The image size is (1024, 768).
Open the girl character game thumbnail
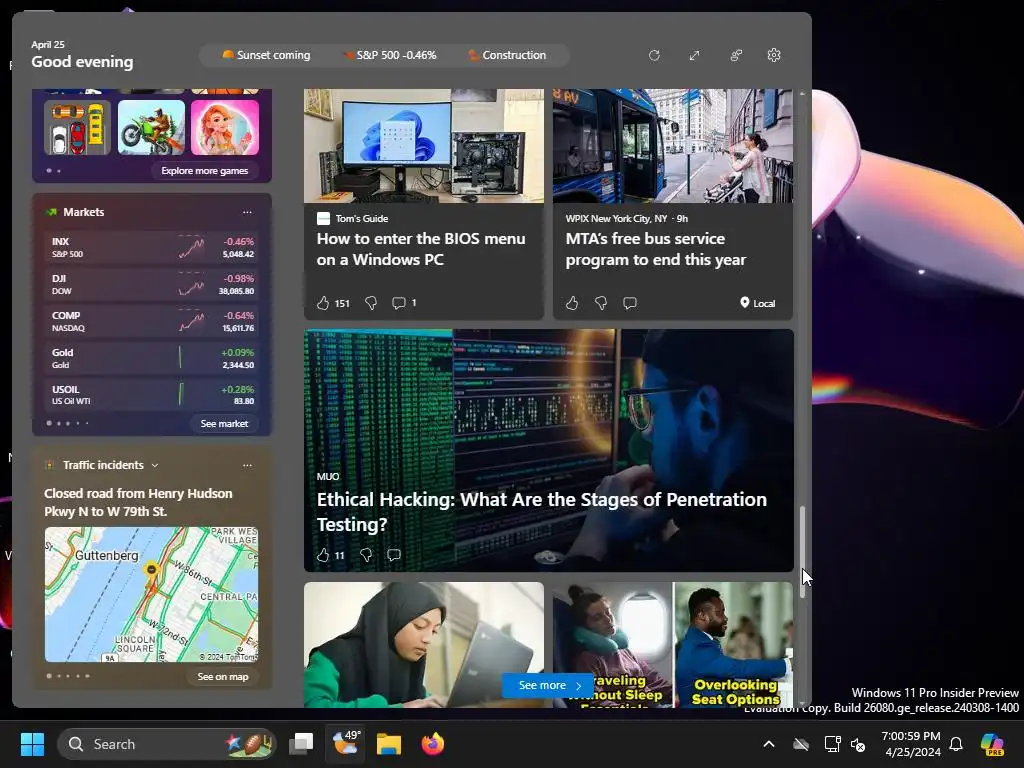click(x=225, y=127)
